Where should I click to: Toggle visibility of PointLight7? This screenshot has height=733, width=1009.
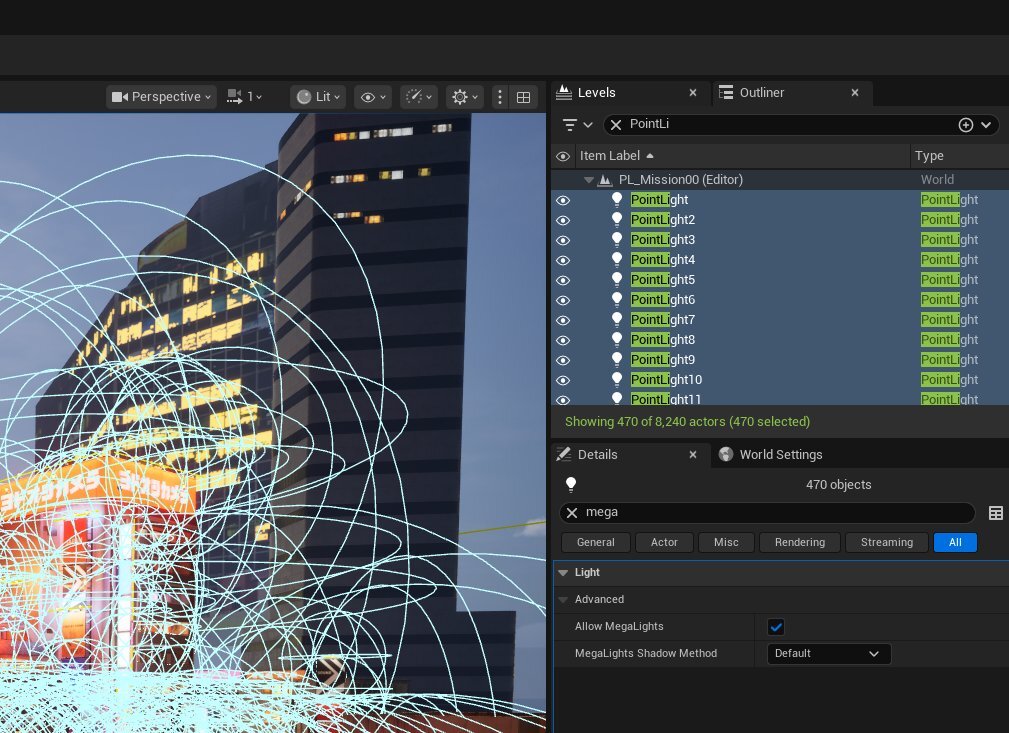562,320
